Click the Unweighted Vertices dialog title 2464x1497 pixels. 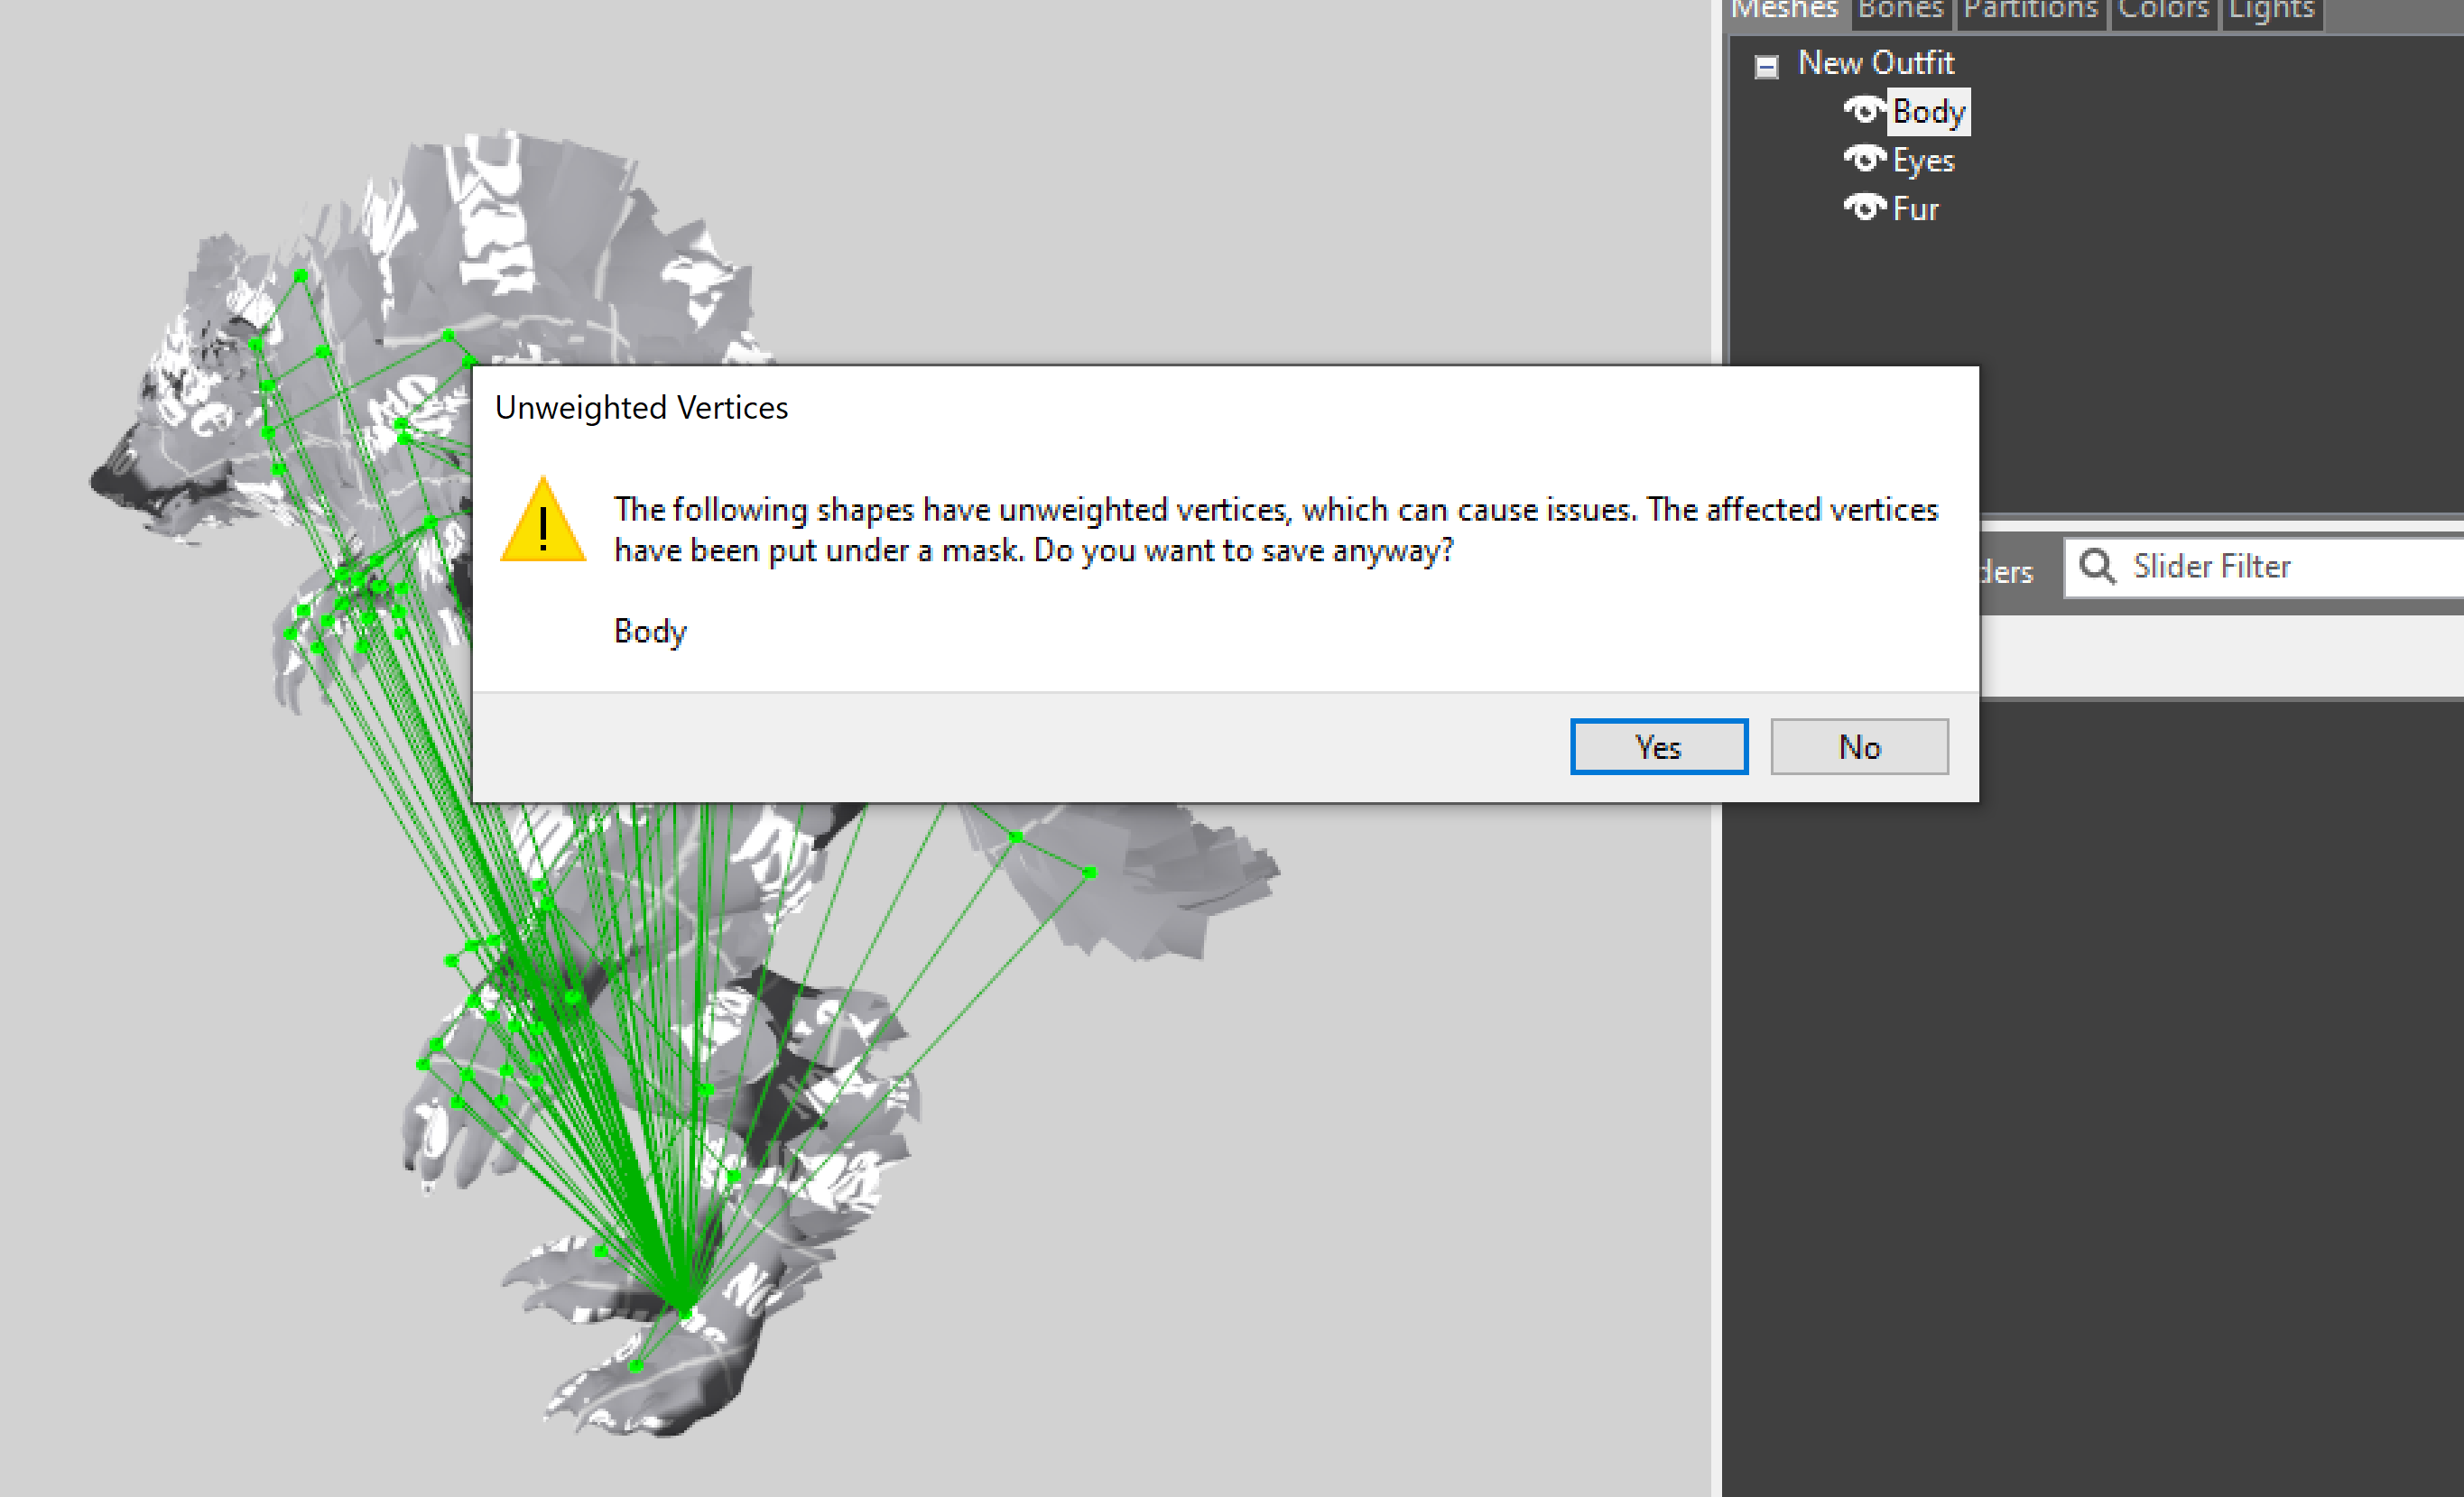(641, 408)
